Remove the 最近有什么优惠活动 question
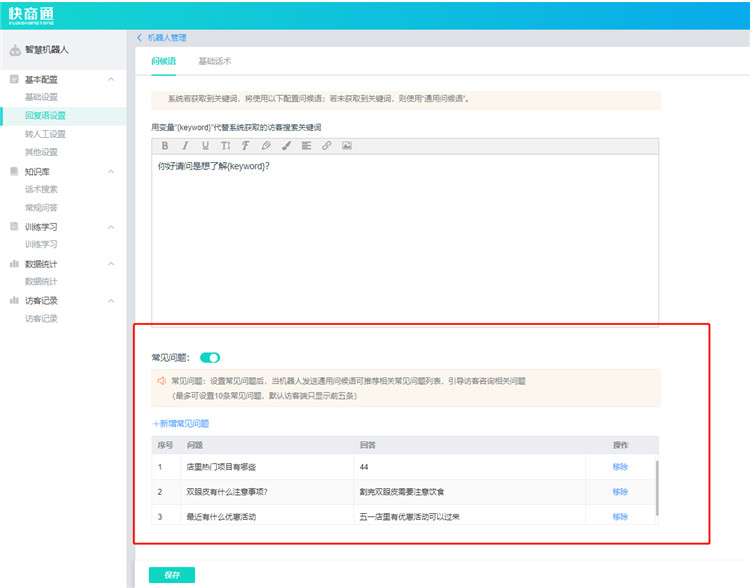750x588 pixels. tap(620, 517)
